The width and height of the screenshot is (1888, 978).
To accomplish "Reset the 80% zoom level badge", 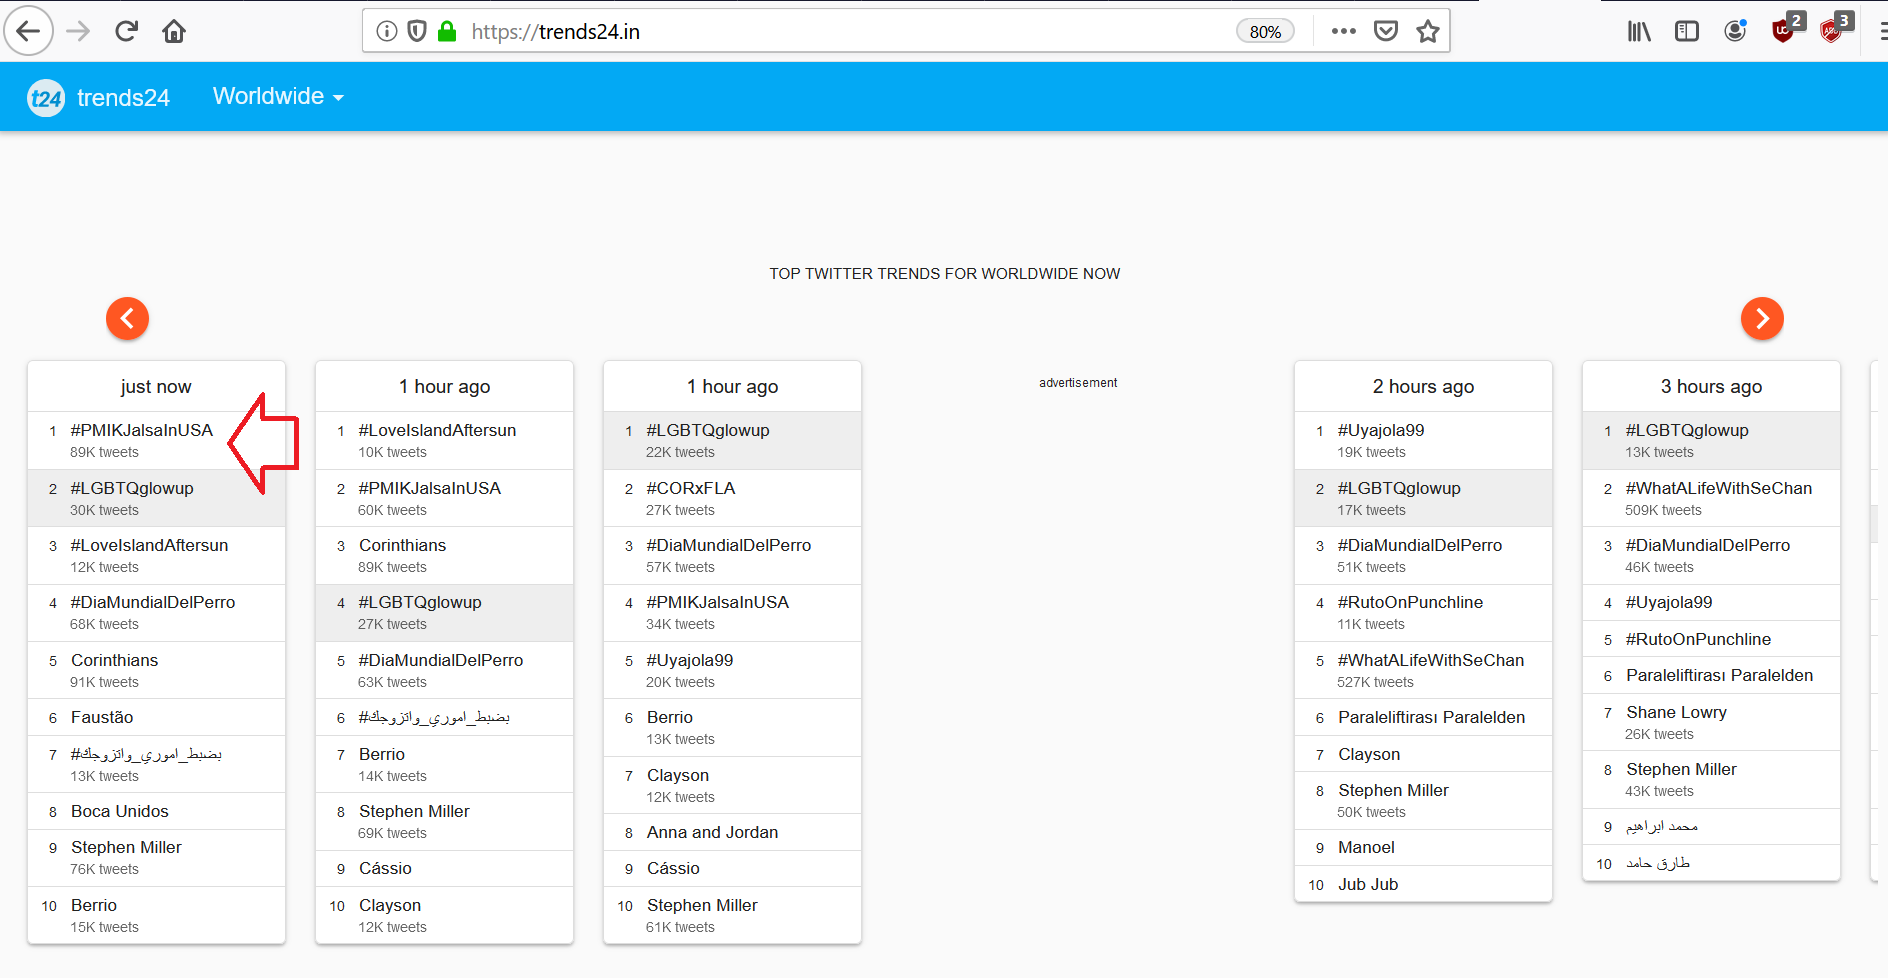I will coord(1265,31).
